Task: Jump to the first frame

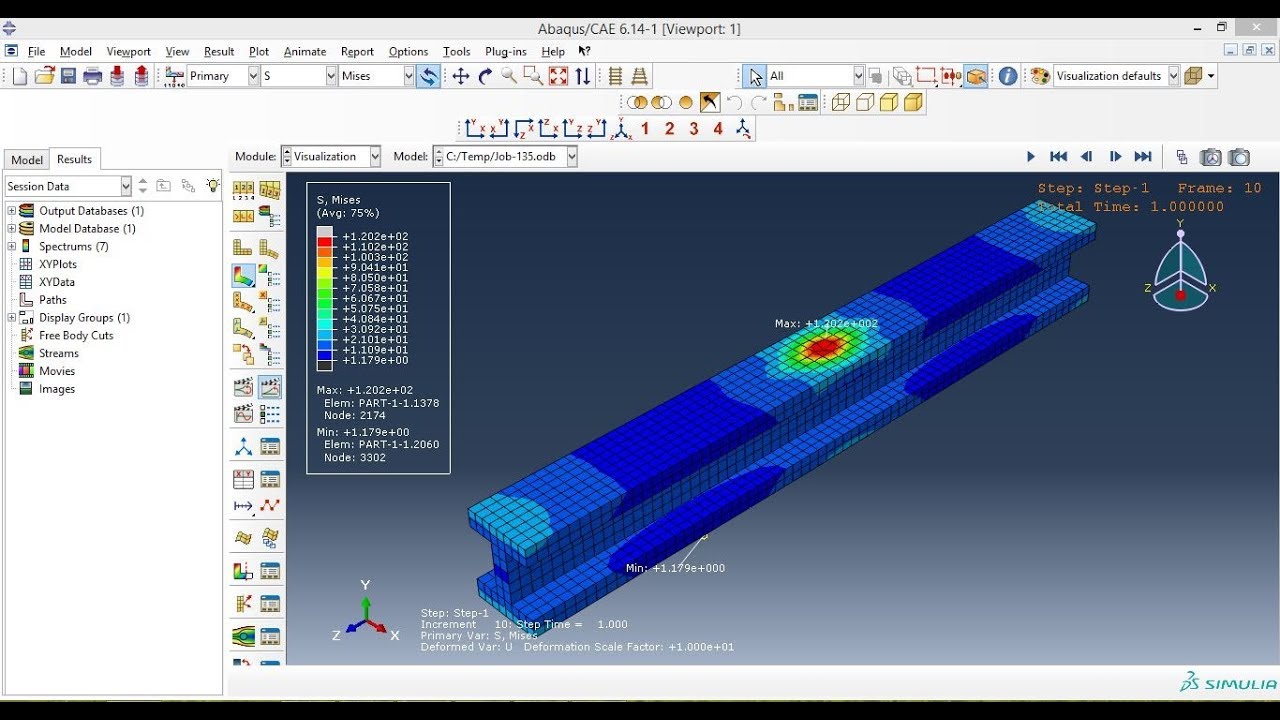Action: coord(1058,157)
